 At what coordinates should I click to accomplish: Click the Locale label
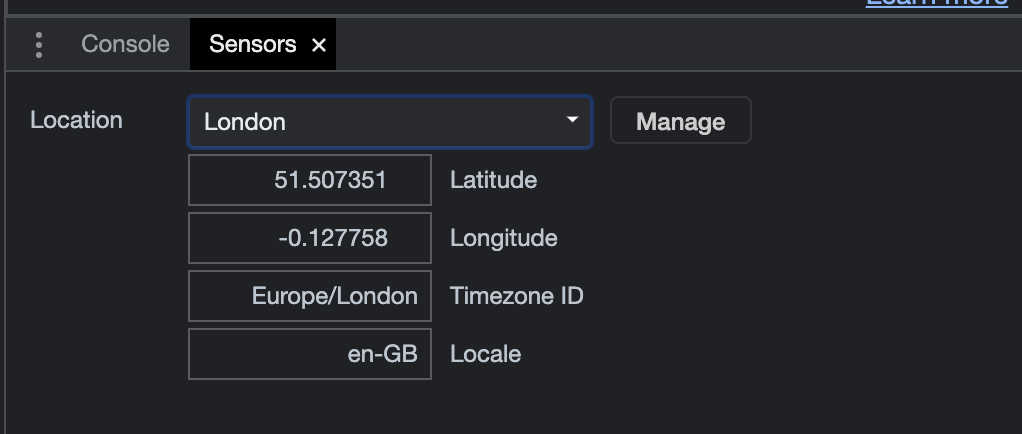point(486,354)
